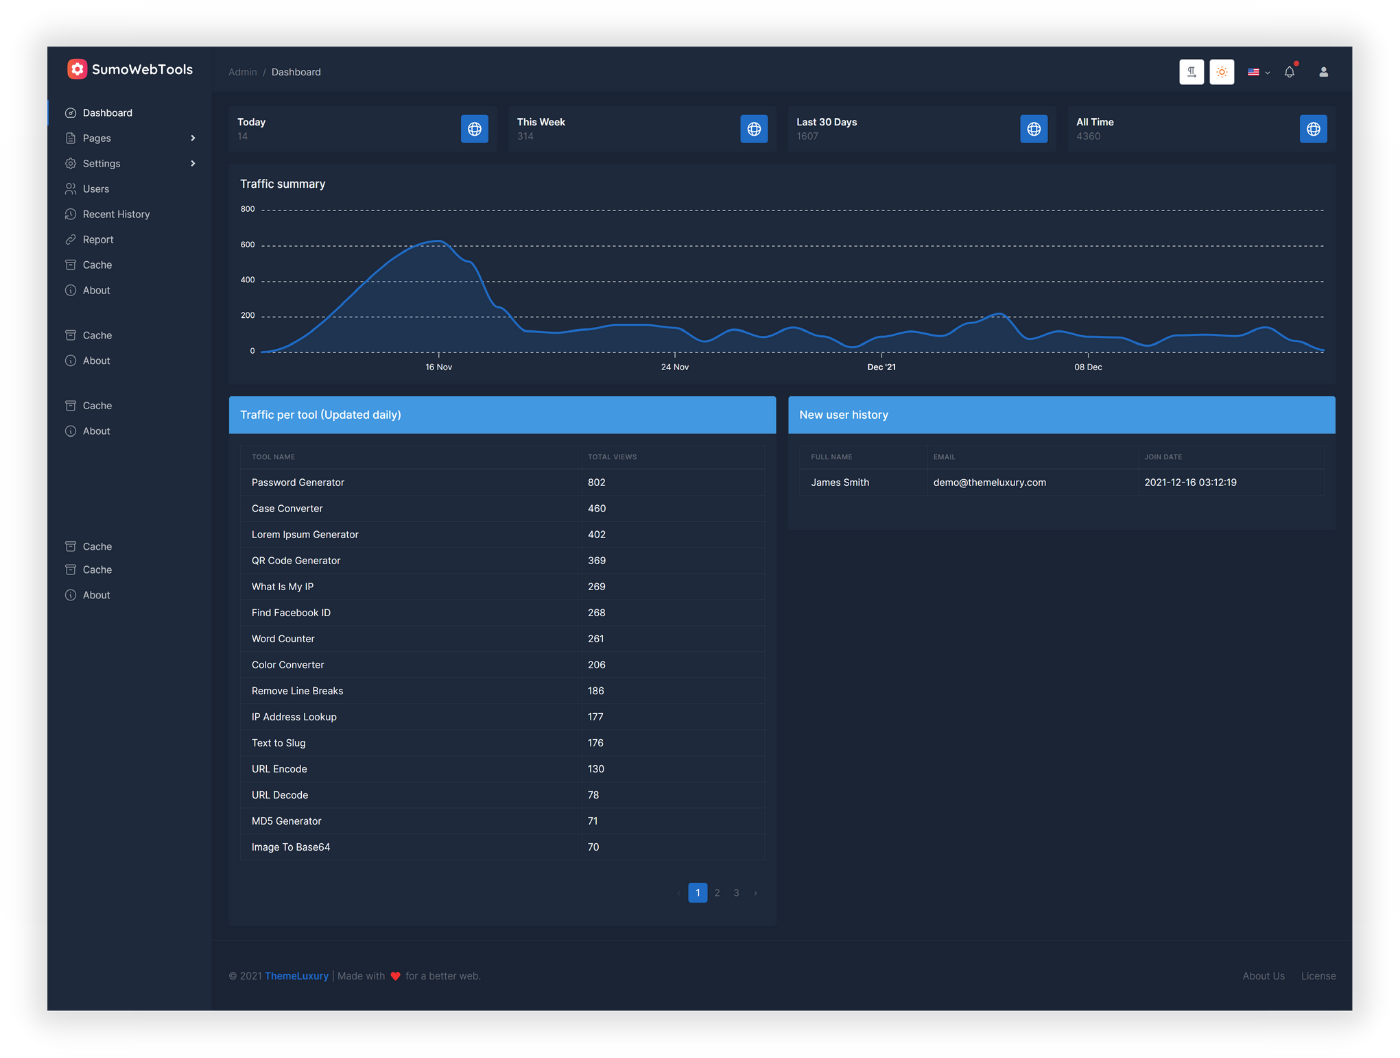Click the views value '460'
The width and height of the screenshot is (1400, 1058).
pyautogui.click(x=597, y=509)
